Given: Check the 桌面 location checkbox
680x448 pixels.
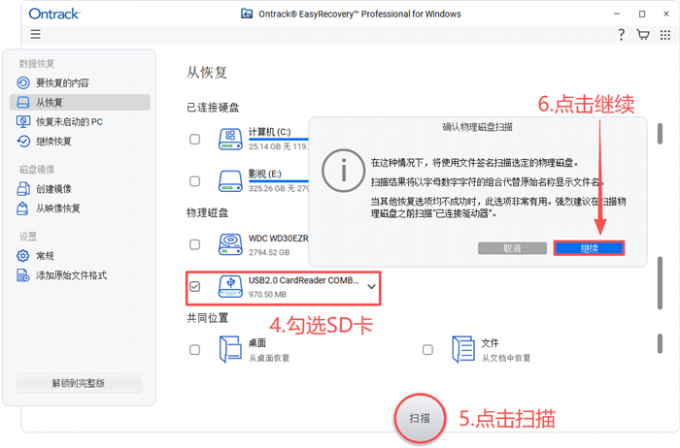Looking at the screenshot, I should point(195,350).
